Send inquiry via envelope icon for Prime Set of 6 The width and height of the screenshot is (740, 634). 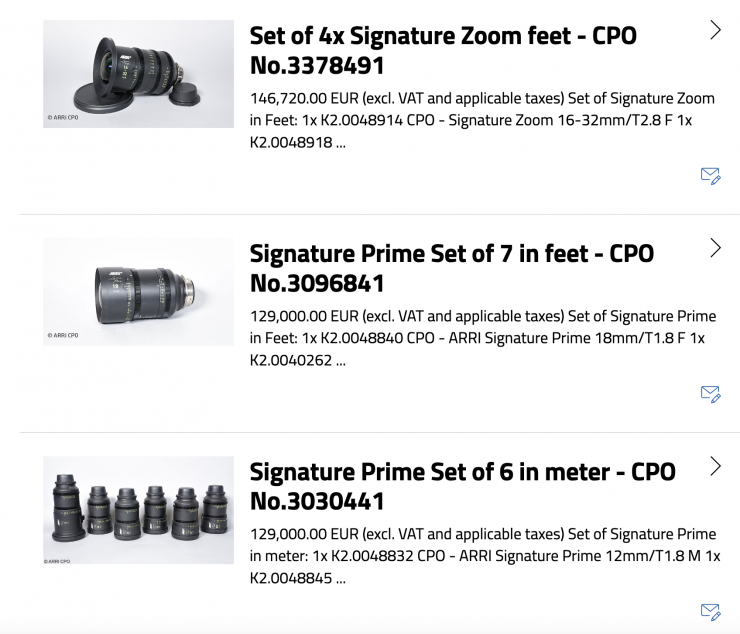pyautogui.click(x=710, y=611)
